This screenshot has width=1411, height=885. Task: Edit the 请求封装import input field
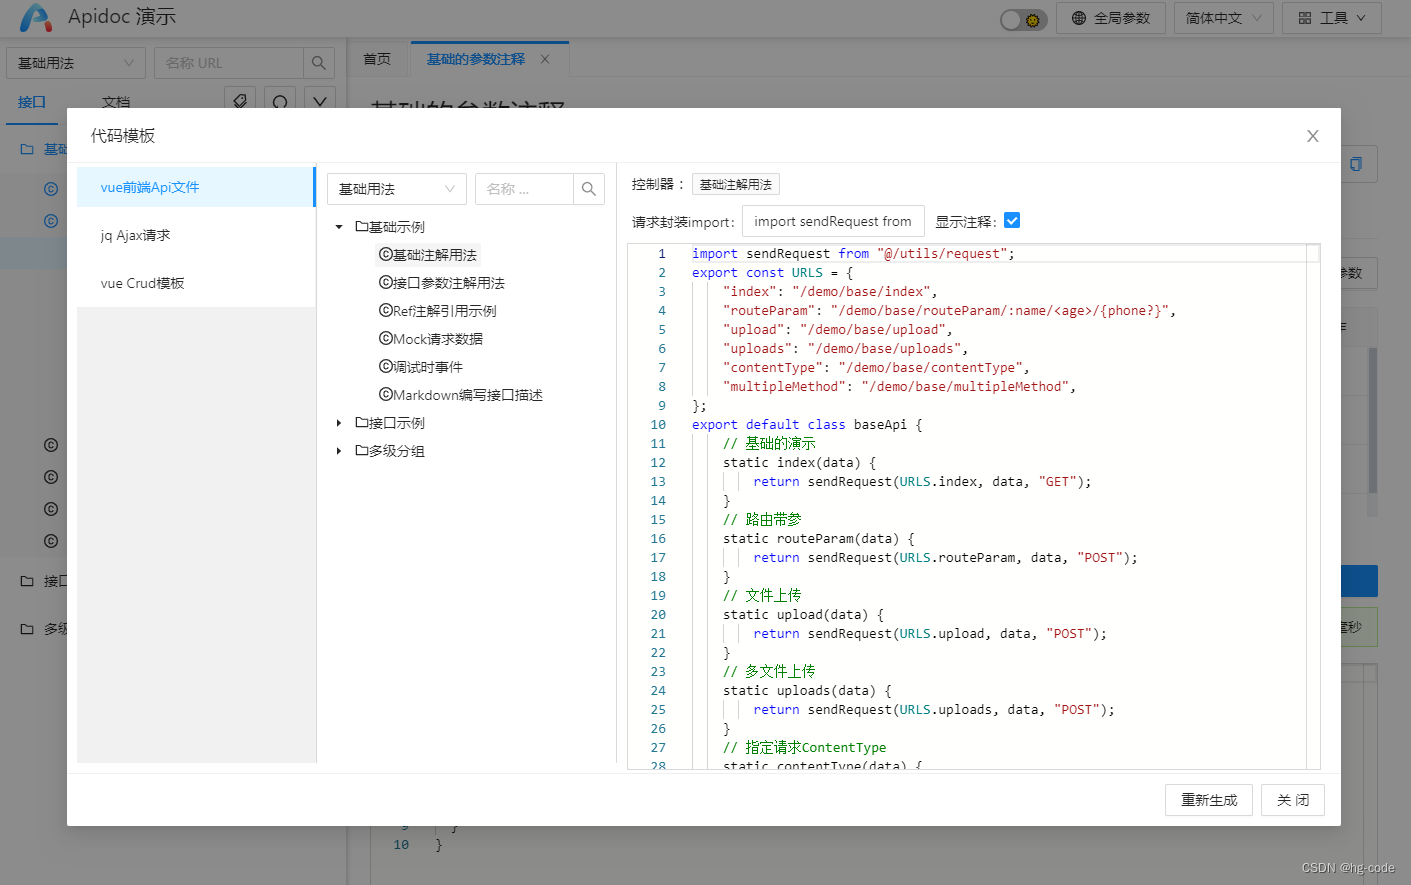click(x=833, y=221)
